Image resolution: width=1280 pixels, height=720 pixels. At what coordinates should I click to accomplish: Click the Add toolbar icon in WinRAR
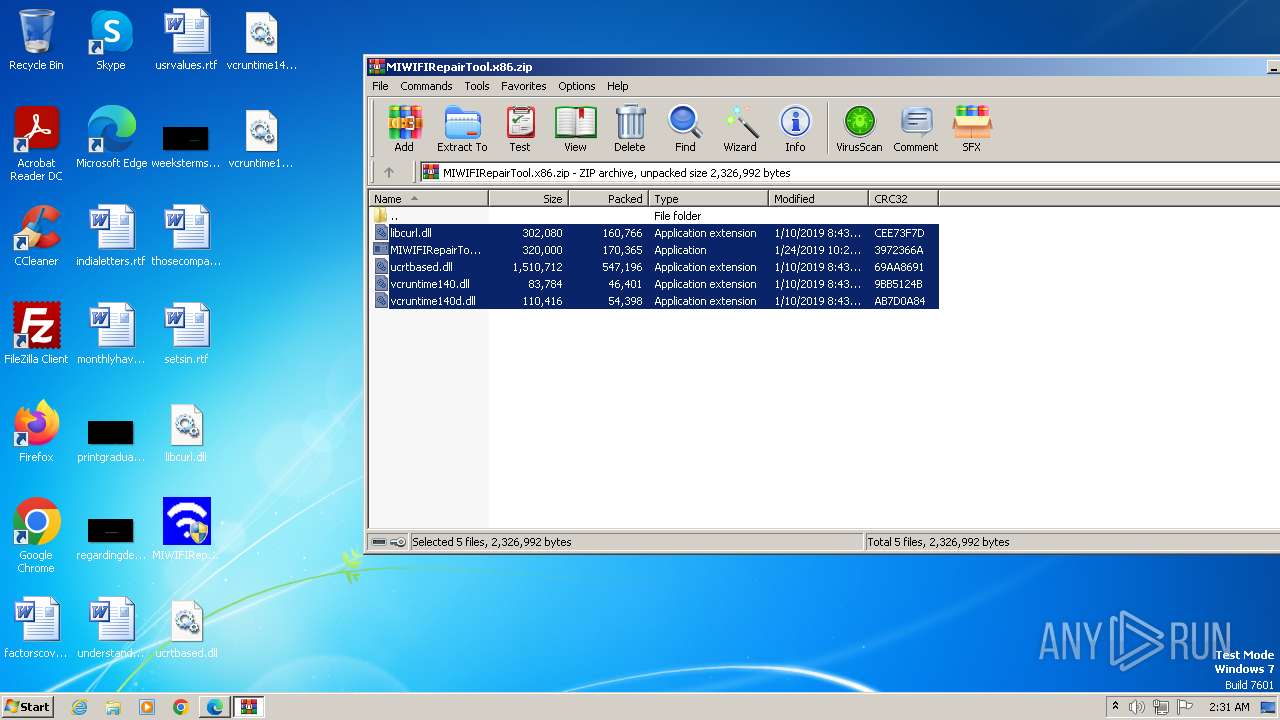[x=404, y=129]
